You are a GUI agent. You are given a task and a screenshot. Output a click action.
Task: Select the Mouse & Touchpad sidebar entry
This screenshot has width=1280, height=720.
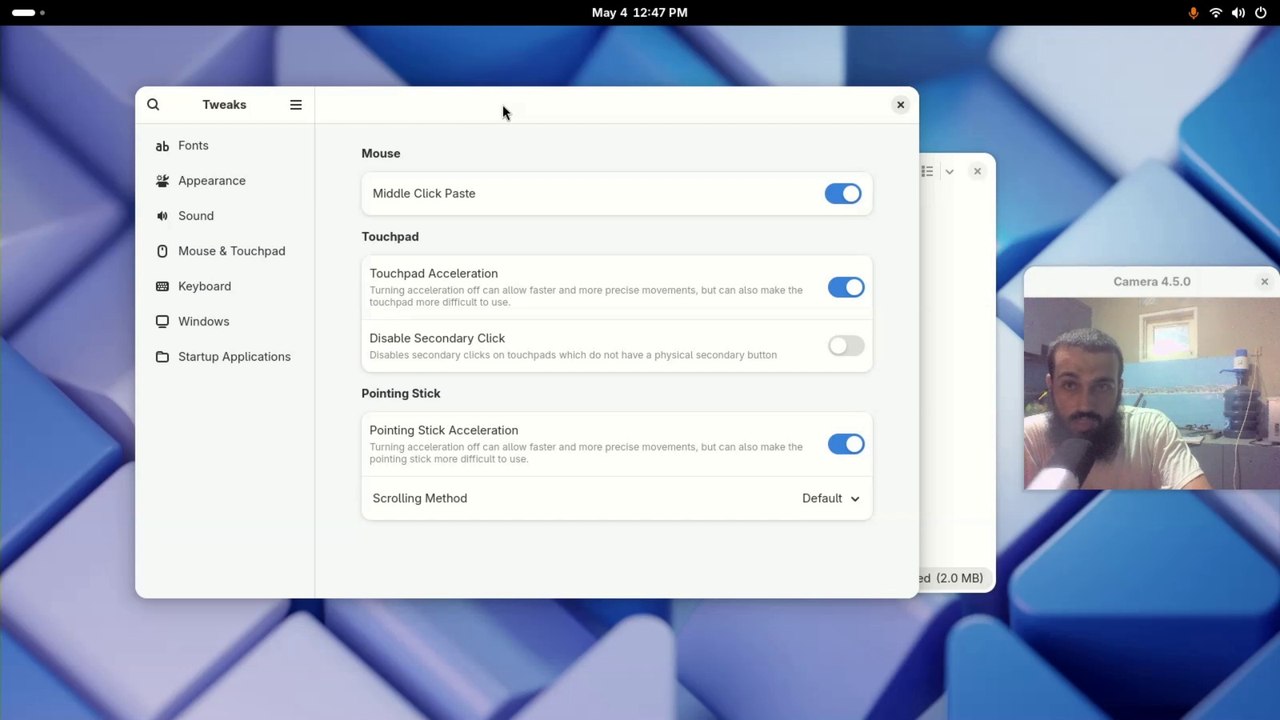225,251
